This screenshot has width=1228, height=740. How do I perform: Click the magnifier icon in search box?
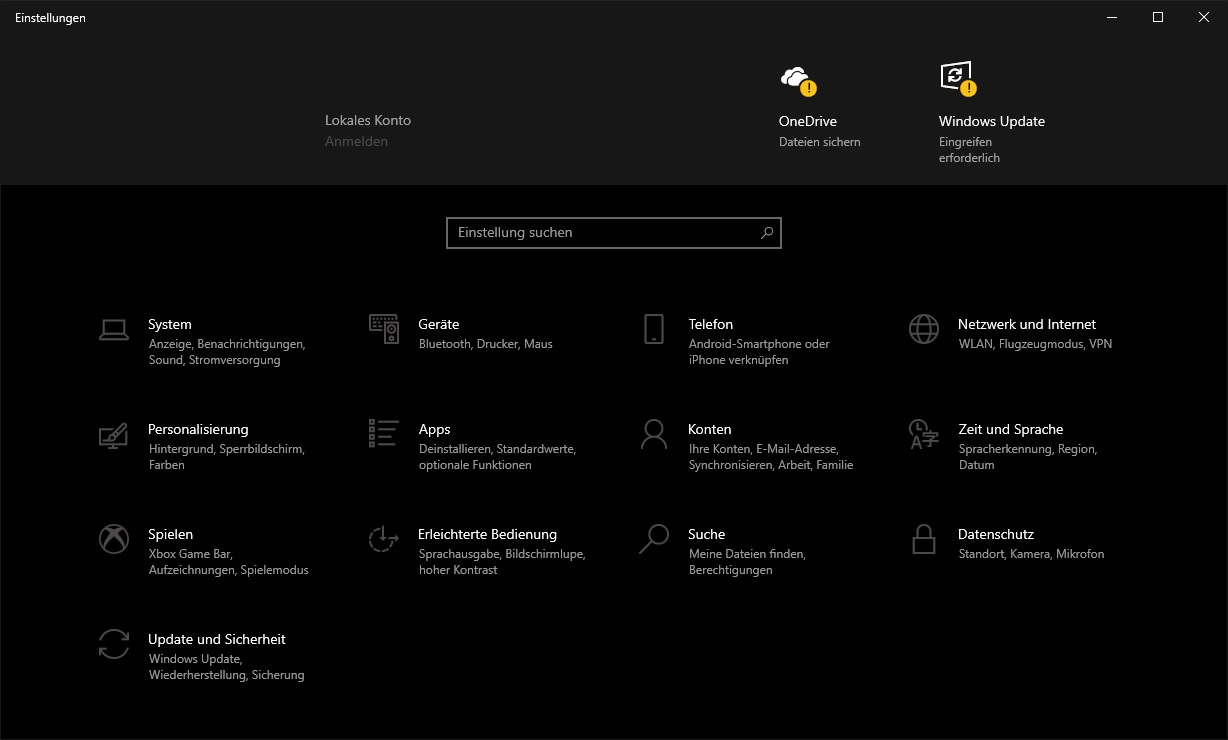pos(767,232)
